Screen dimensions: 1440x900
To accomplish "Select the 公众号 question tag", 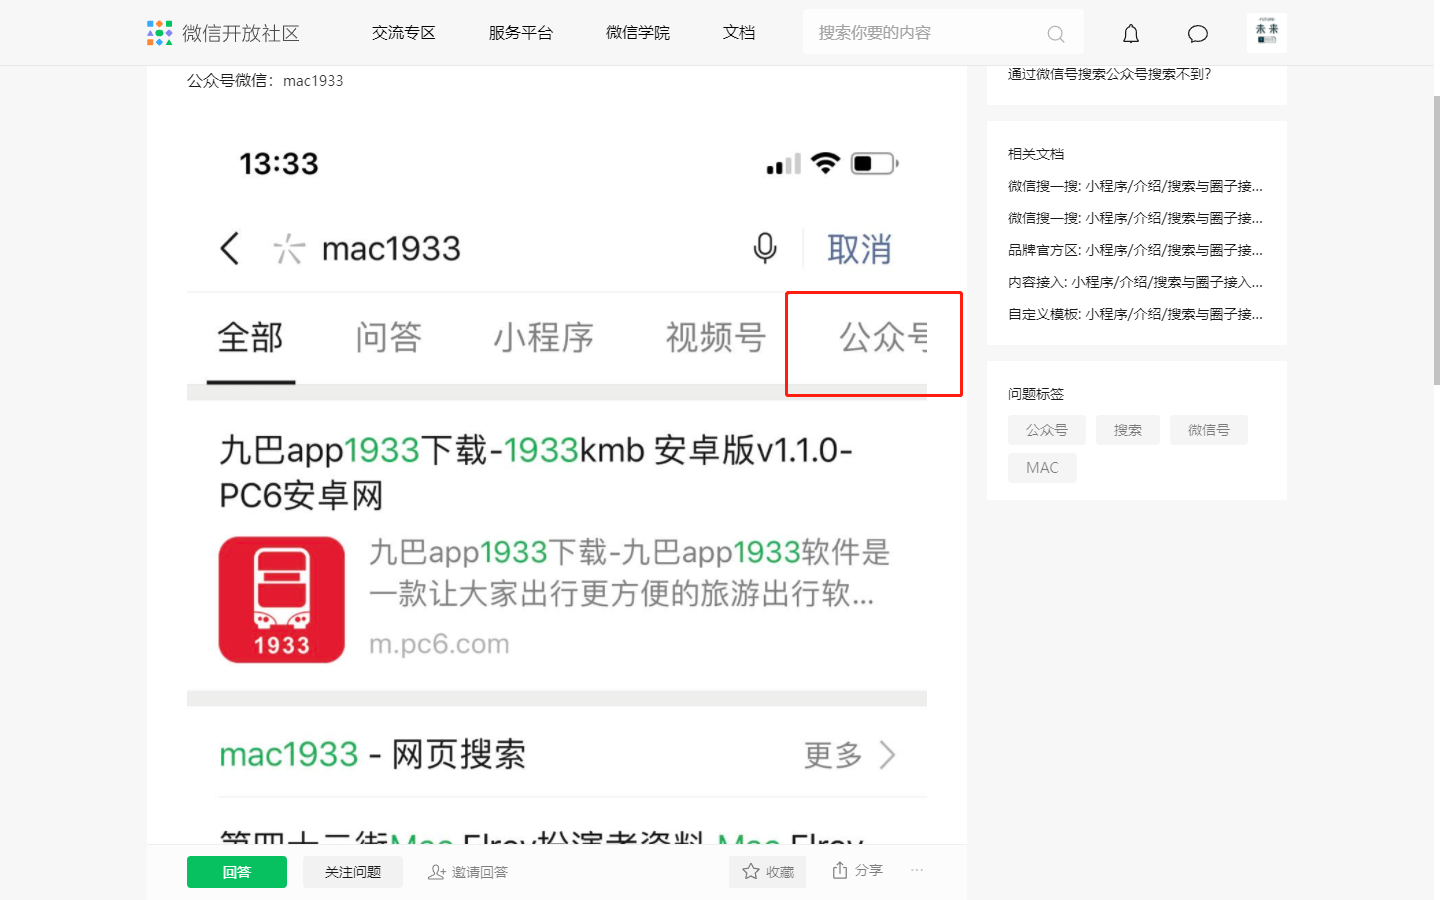I will 1047,430.
